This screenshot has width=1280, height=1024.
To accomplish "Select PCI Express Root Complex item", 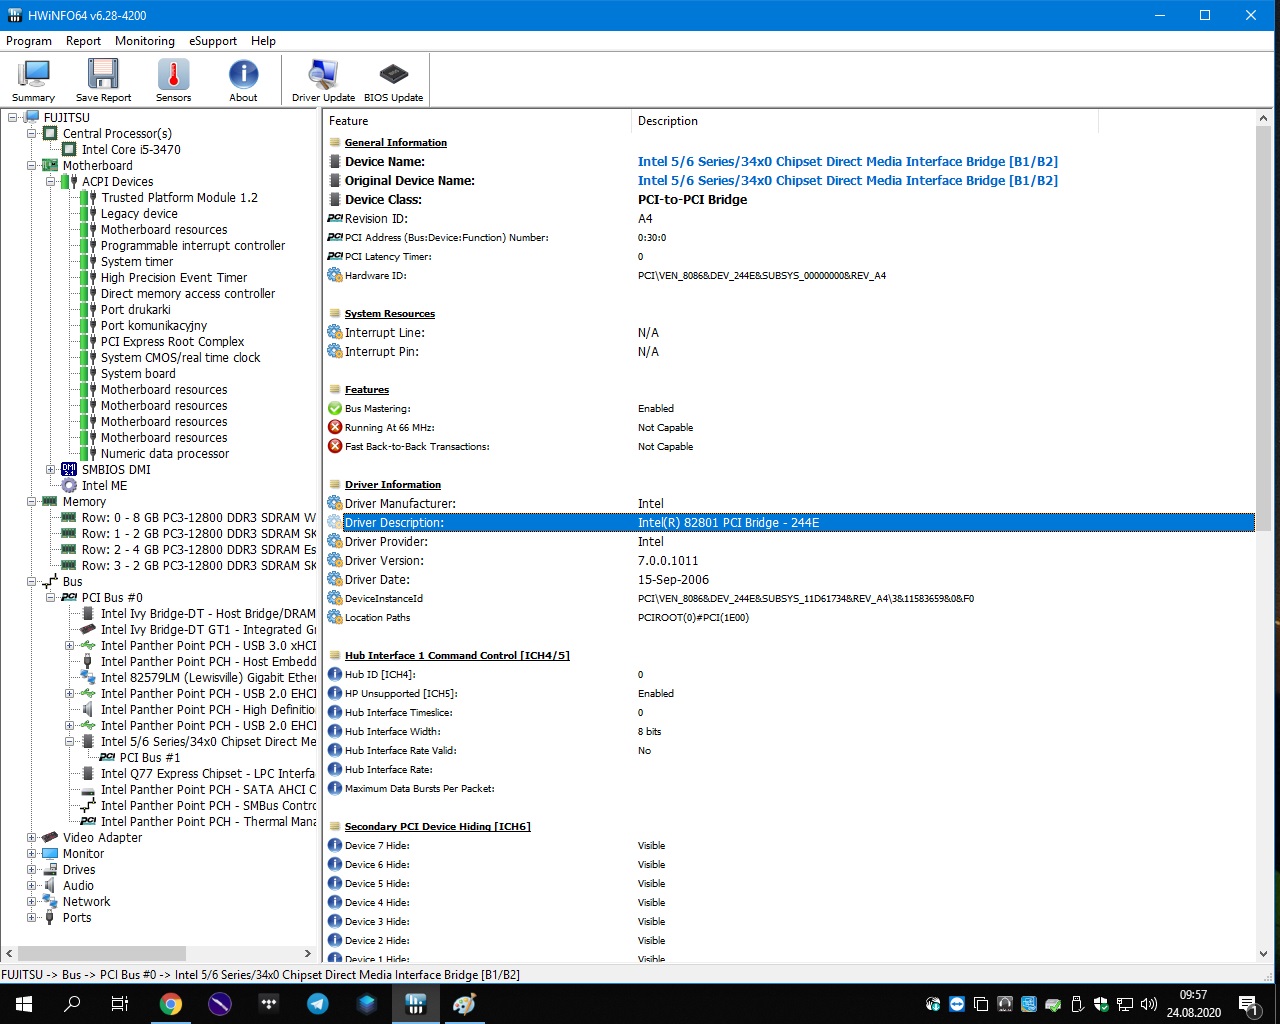I will pos(172,342).
